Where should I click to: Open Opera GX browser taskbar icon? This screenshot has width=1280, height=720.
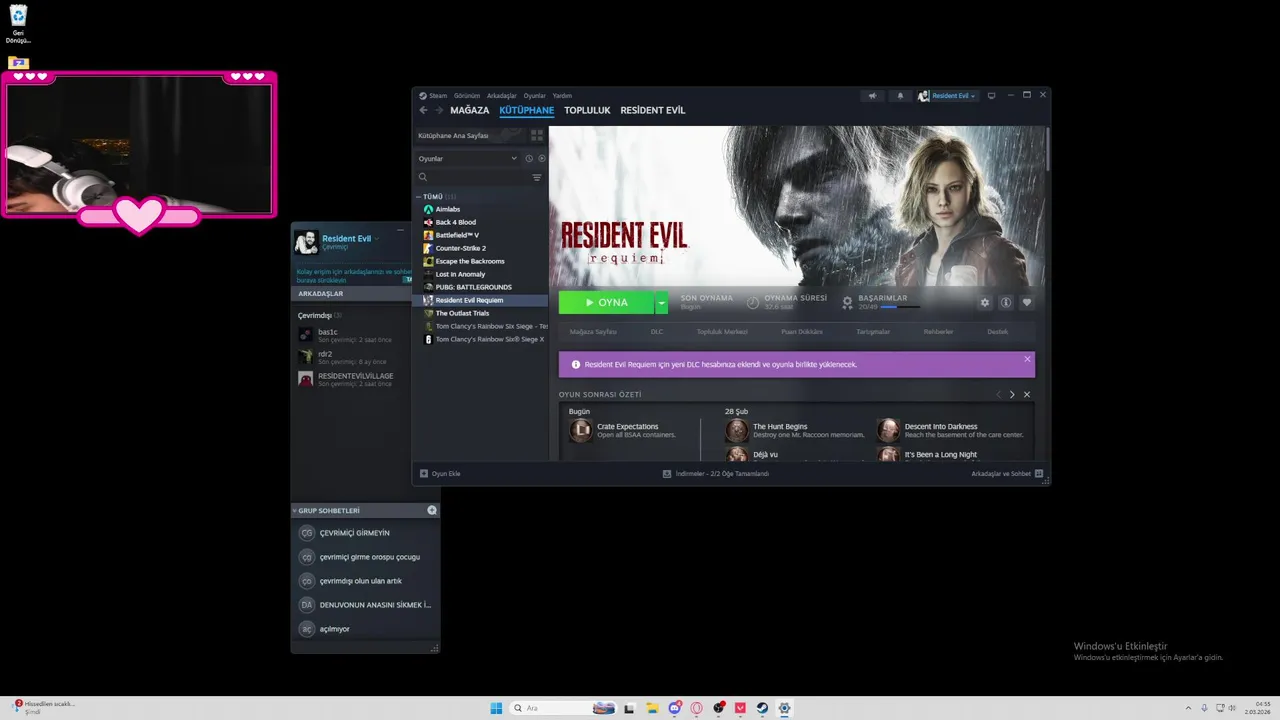(x=696, y=708)
